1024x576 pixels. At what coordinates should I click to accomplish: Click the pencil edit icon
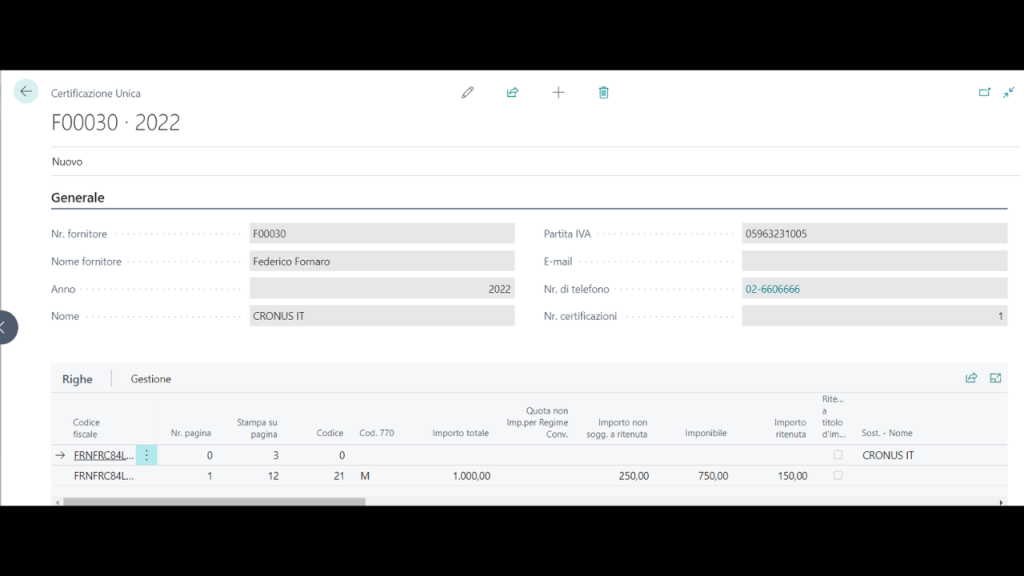[x=467, y=92]
